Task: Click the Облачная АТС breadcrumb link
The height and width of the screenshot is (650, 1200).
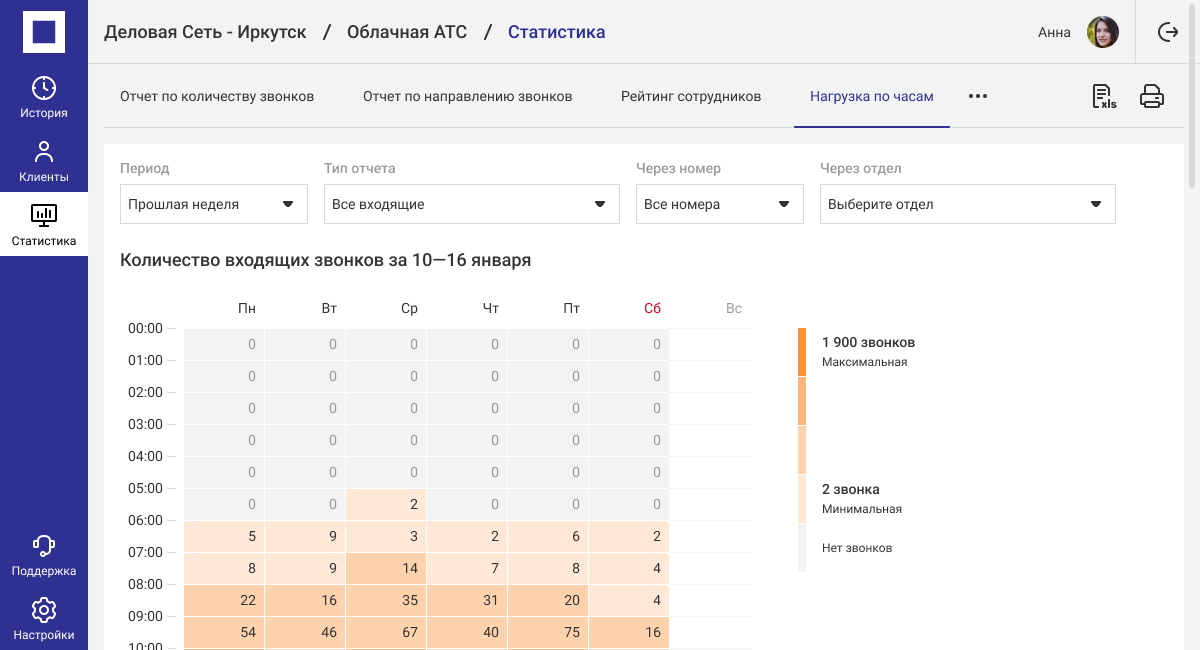Action: coord(407,32)
